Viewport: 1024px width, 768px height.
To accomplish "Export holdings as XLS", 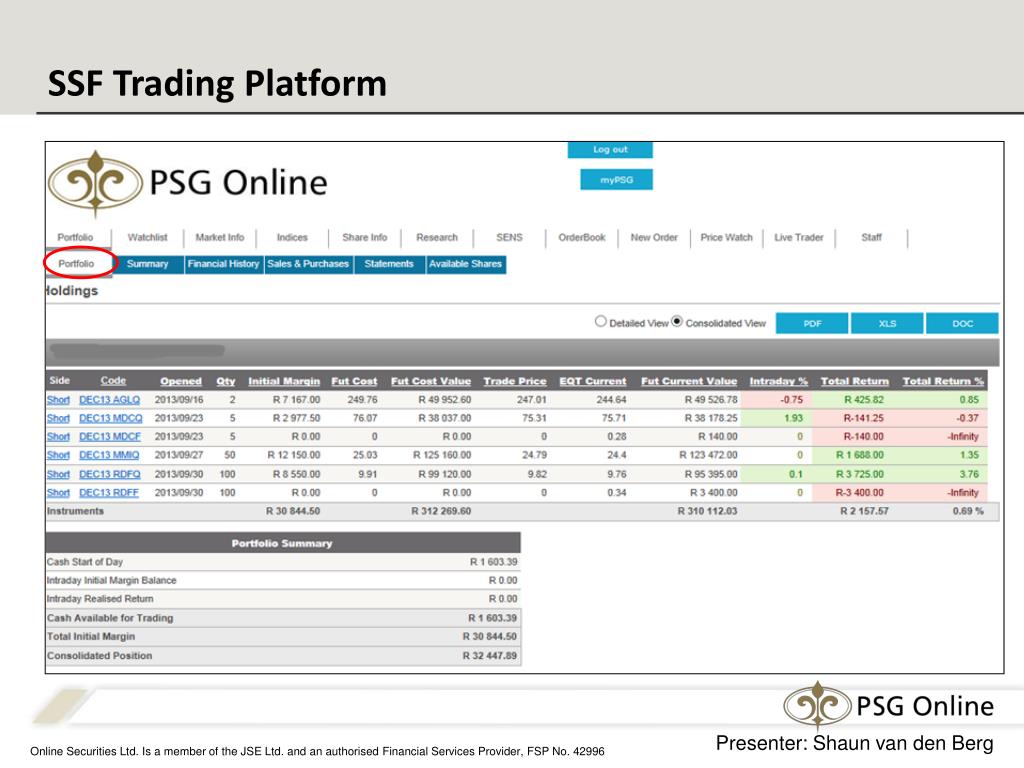I will [887, 323].
